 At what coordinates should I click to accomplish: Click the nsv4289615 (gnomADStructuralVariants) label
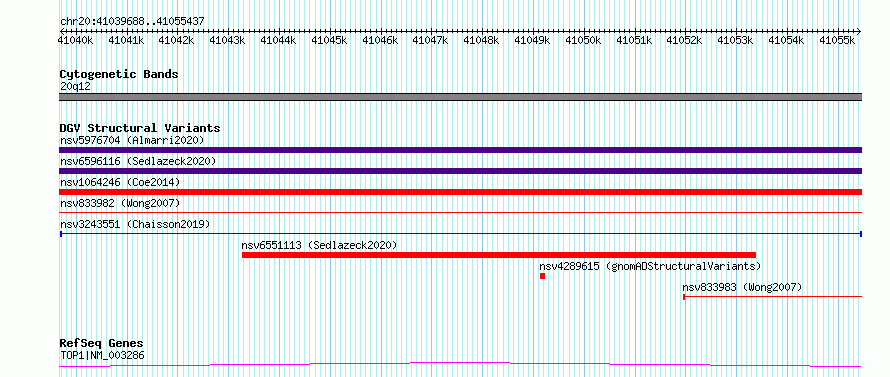coord(650,266)
